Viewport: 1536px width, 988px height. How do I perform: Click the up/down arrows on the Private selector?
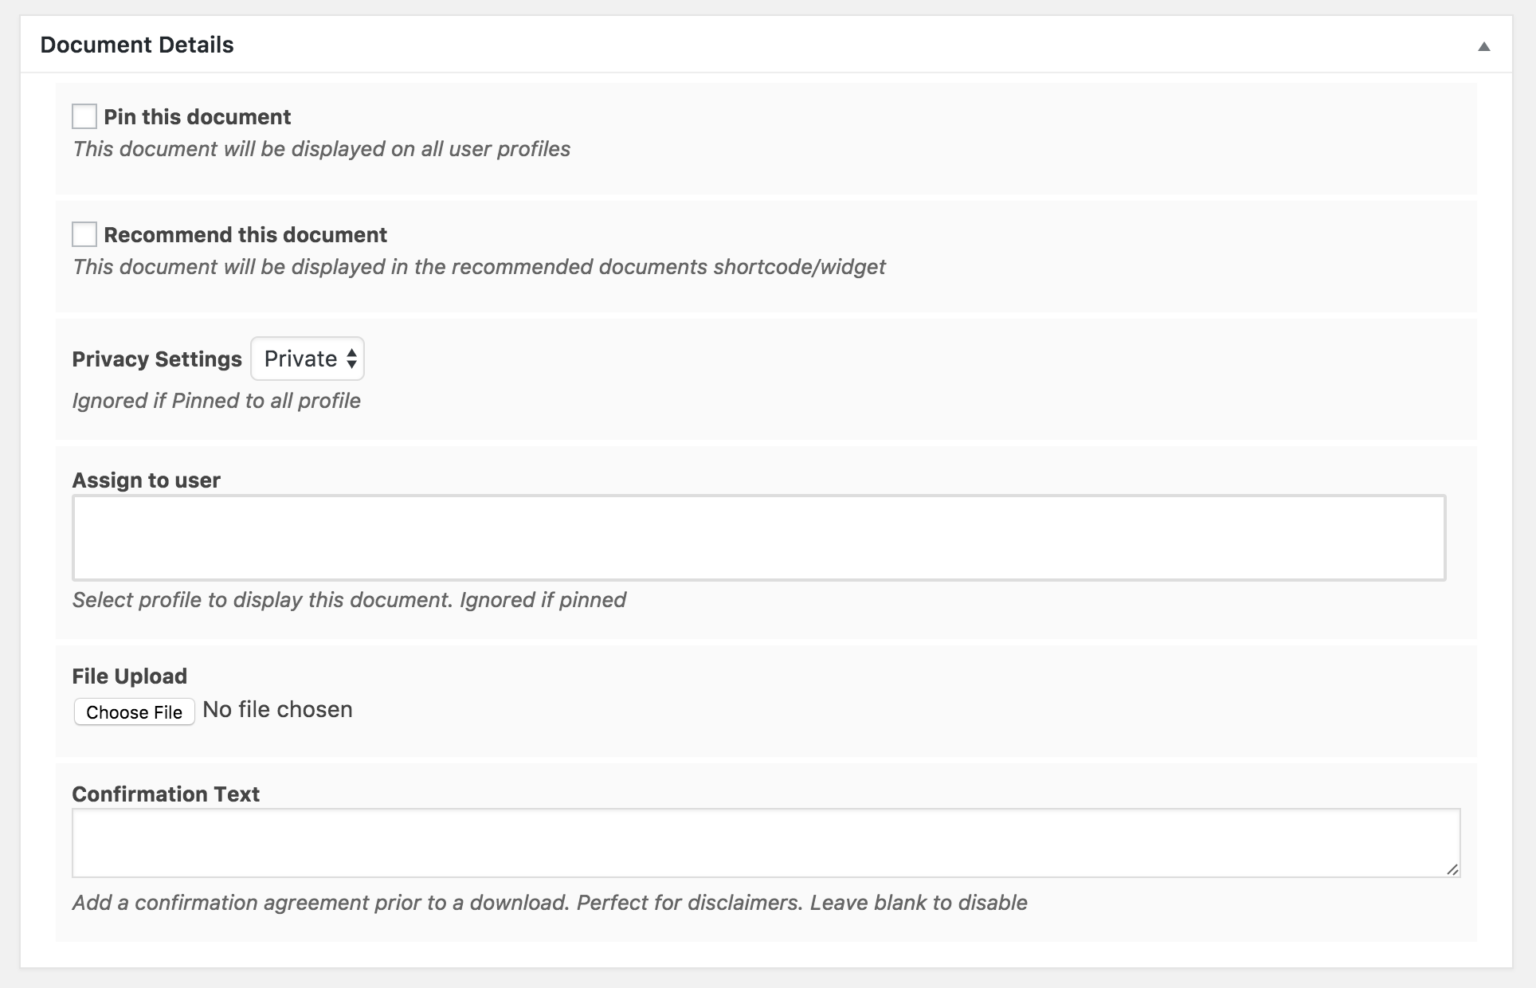tap(352, 358)
